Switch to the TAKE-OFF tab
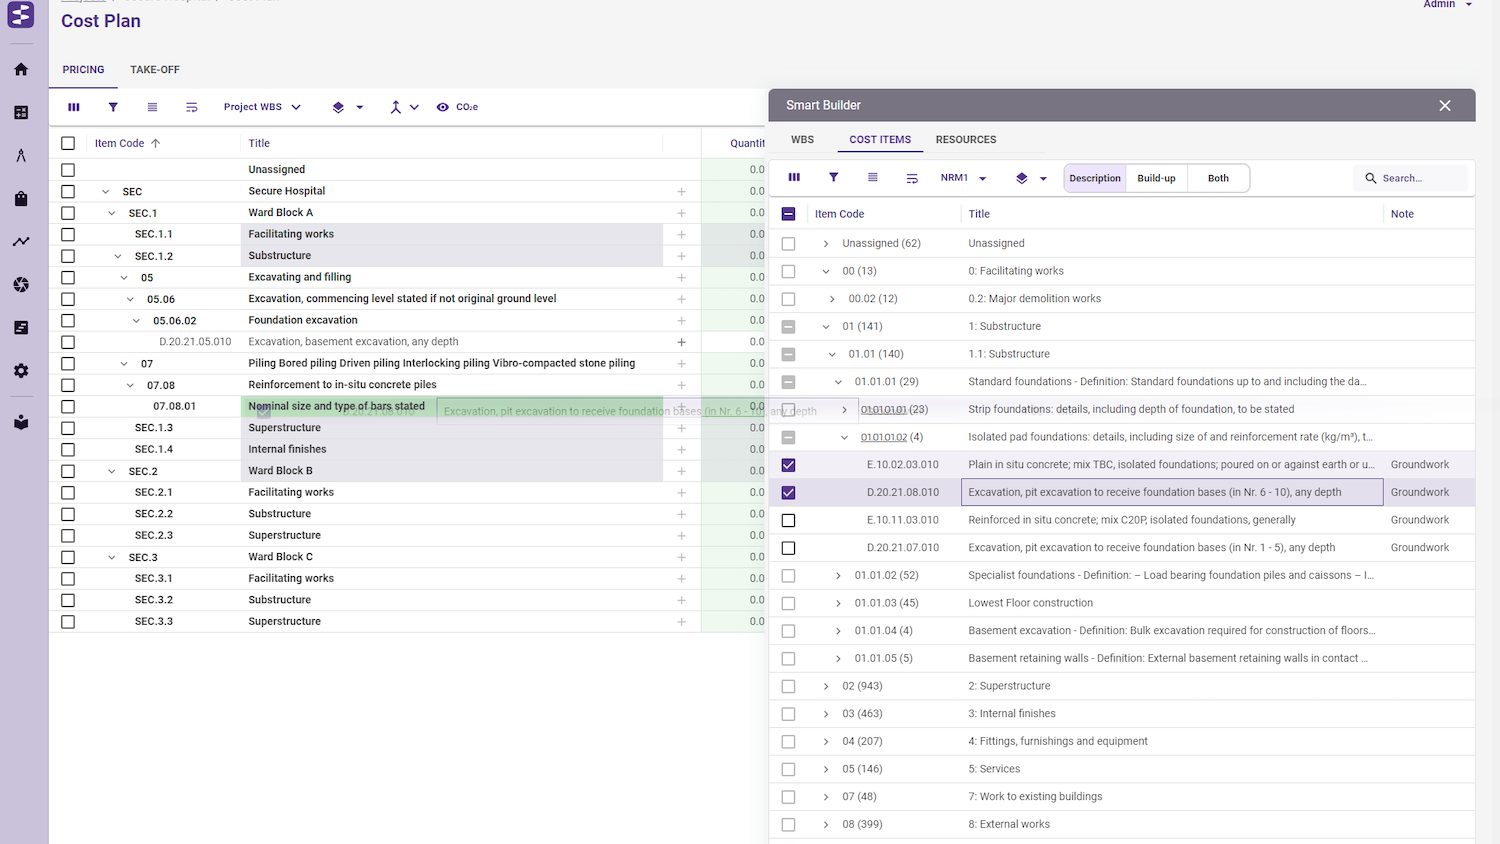The width and height of the screenshot is (1500, 844). pos(154,69)
